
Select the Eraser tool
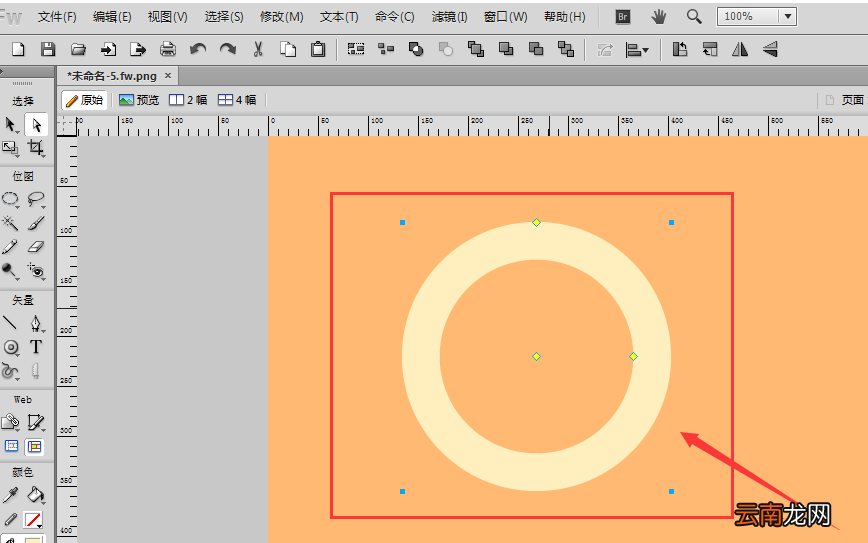point(35,247)
